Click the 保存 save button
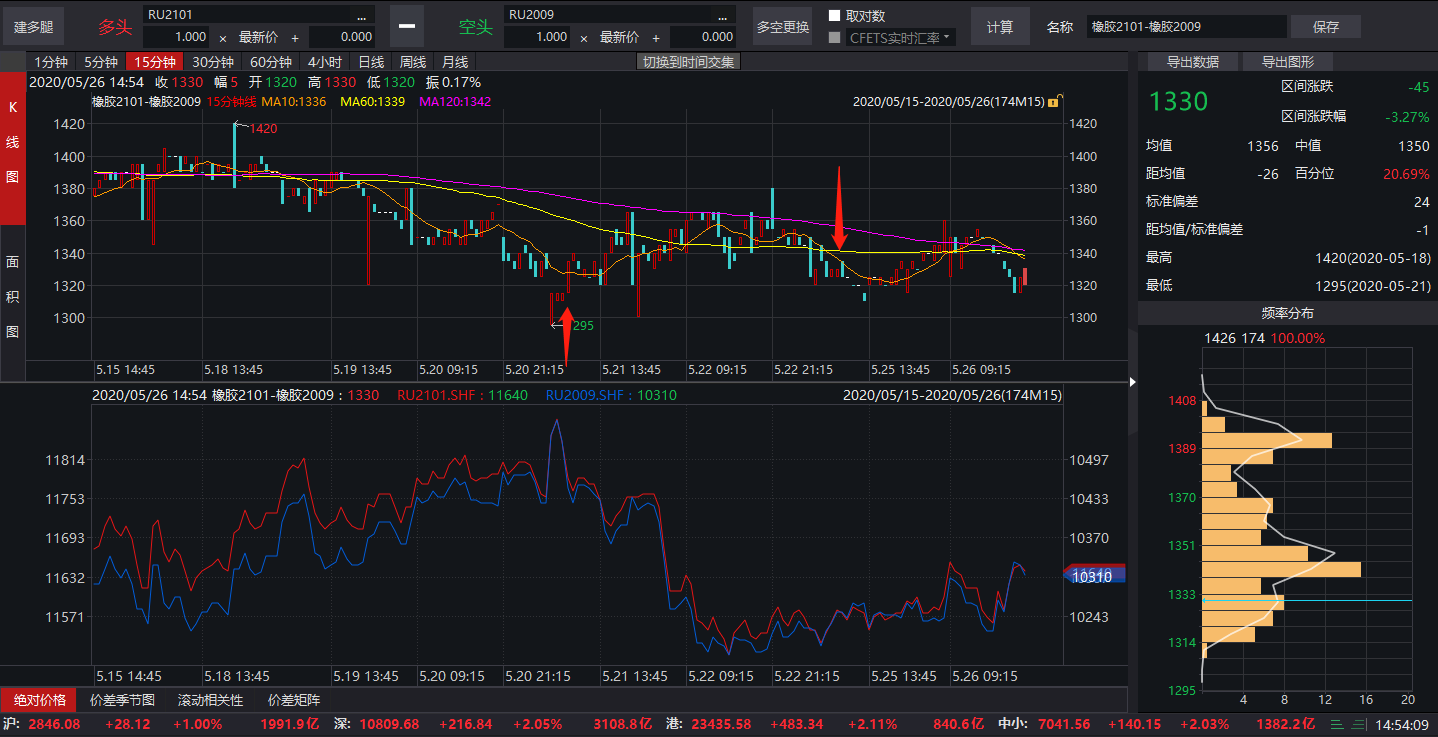The width and height of the screenshot is (1438, 737). 1325,26
